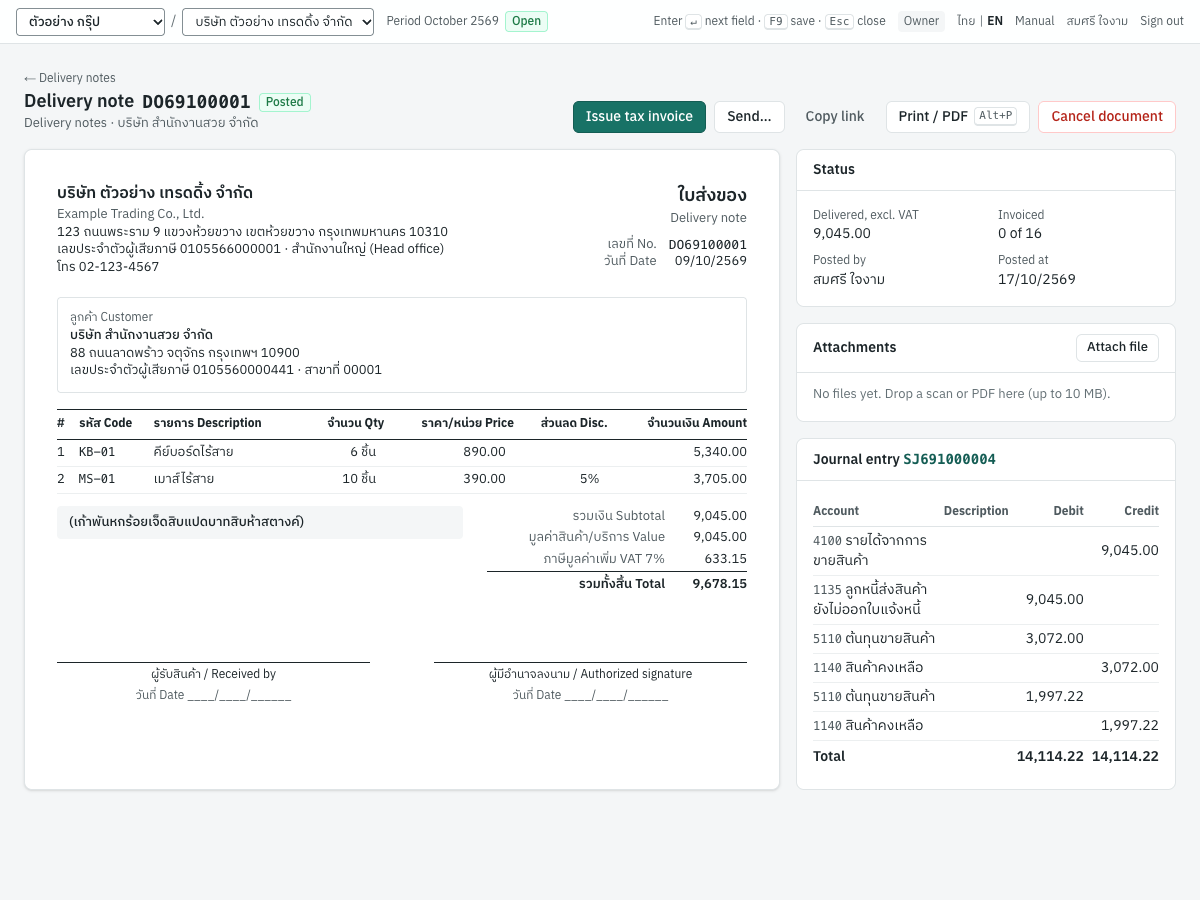This screenshot has width=1200, height=900.
Task: Click the Owner role badge
Action: click(921, 21)
